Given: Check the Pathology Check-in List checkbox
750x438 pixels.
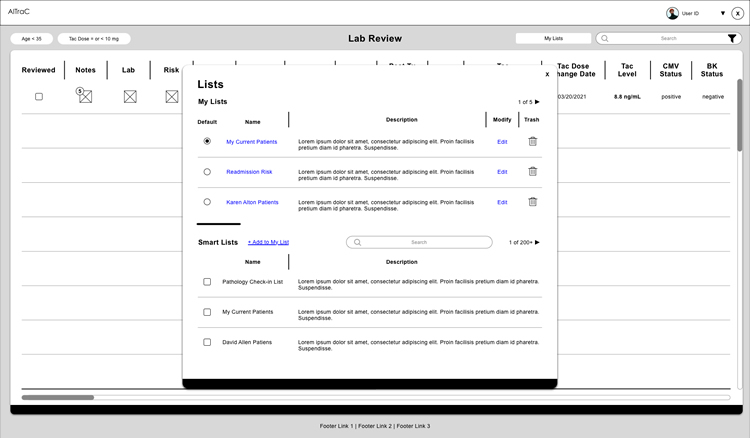Looking at the screenshot, I should 207,282.
